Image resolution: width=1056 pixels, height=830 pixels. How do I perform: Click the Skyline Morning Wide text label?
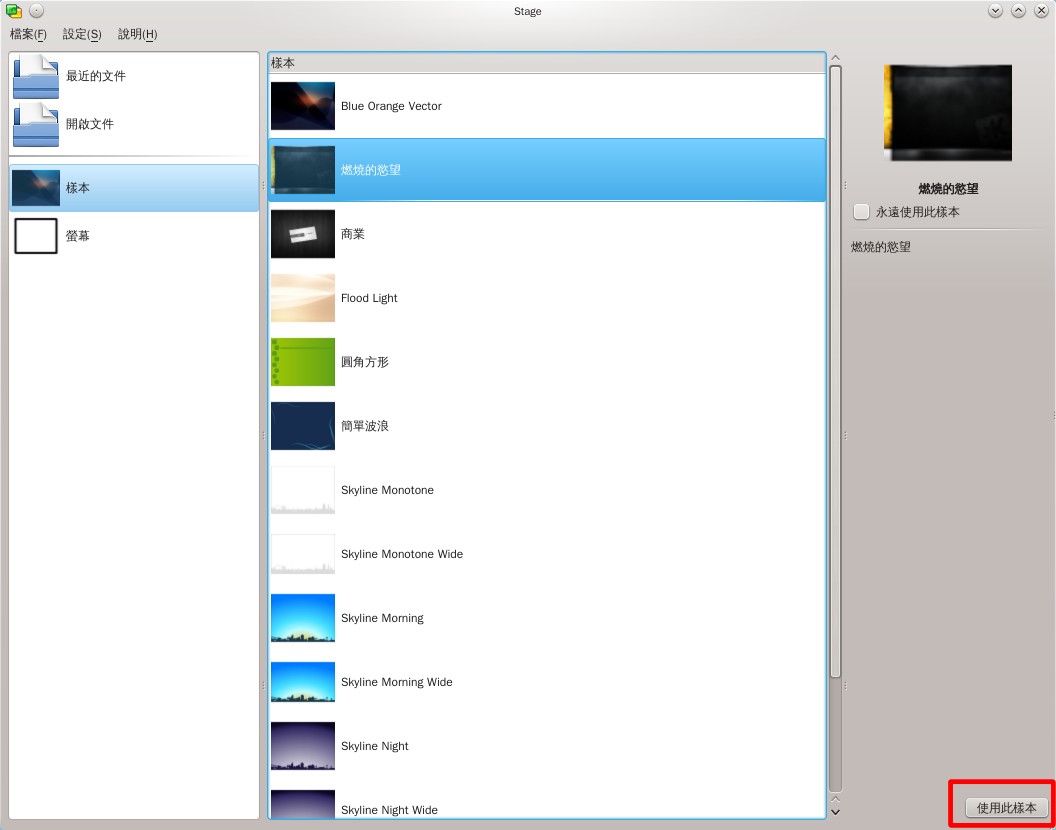[397, 682]
